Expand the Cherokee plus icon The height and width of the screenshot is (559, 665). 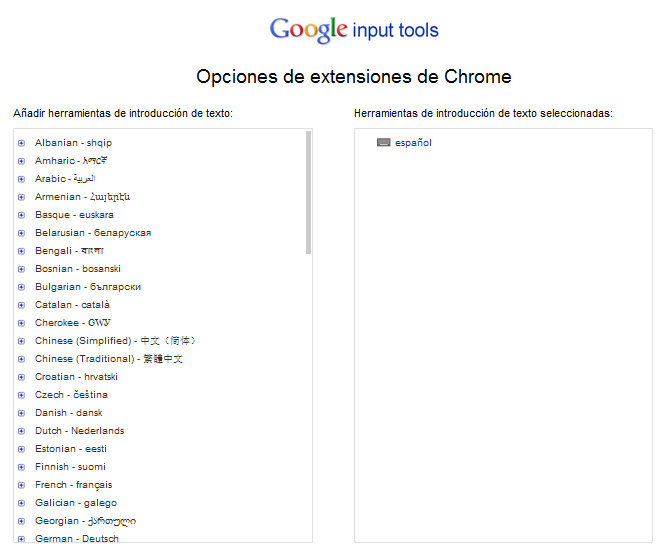click(x=21, y=323)
